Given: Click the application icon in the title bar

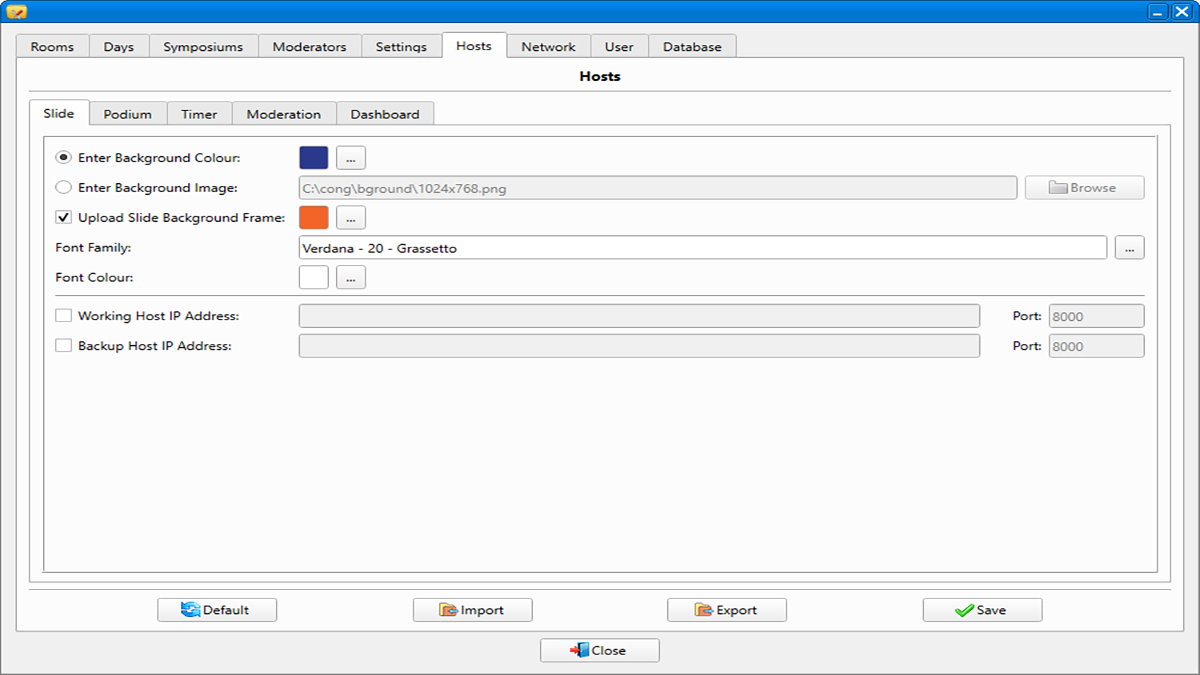Looking at the screenshot, I should (x=16, y=11).
